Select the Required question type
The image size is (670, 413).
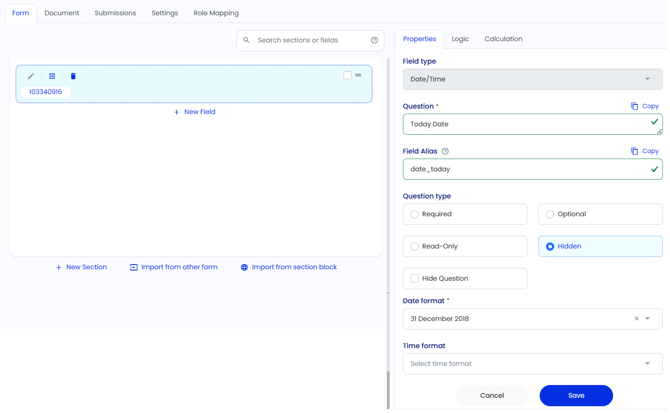[465, 214]
